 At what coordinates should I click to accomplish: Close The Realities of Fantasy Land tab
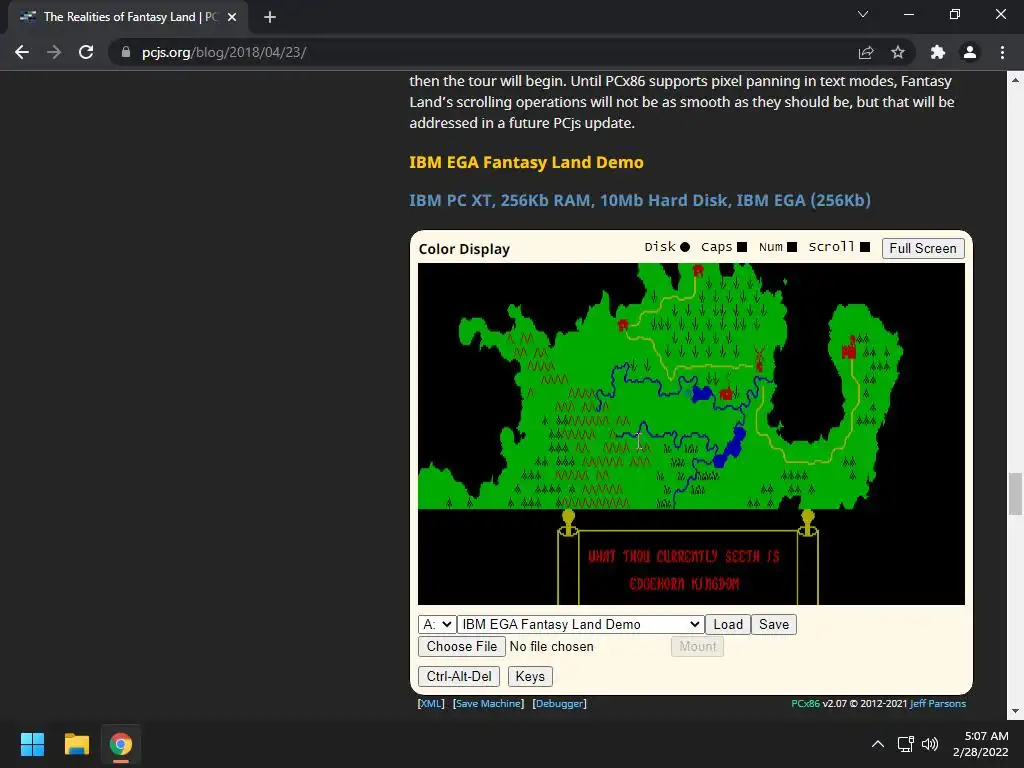pos(232,17)
